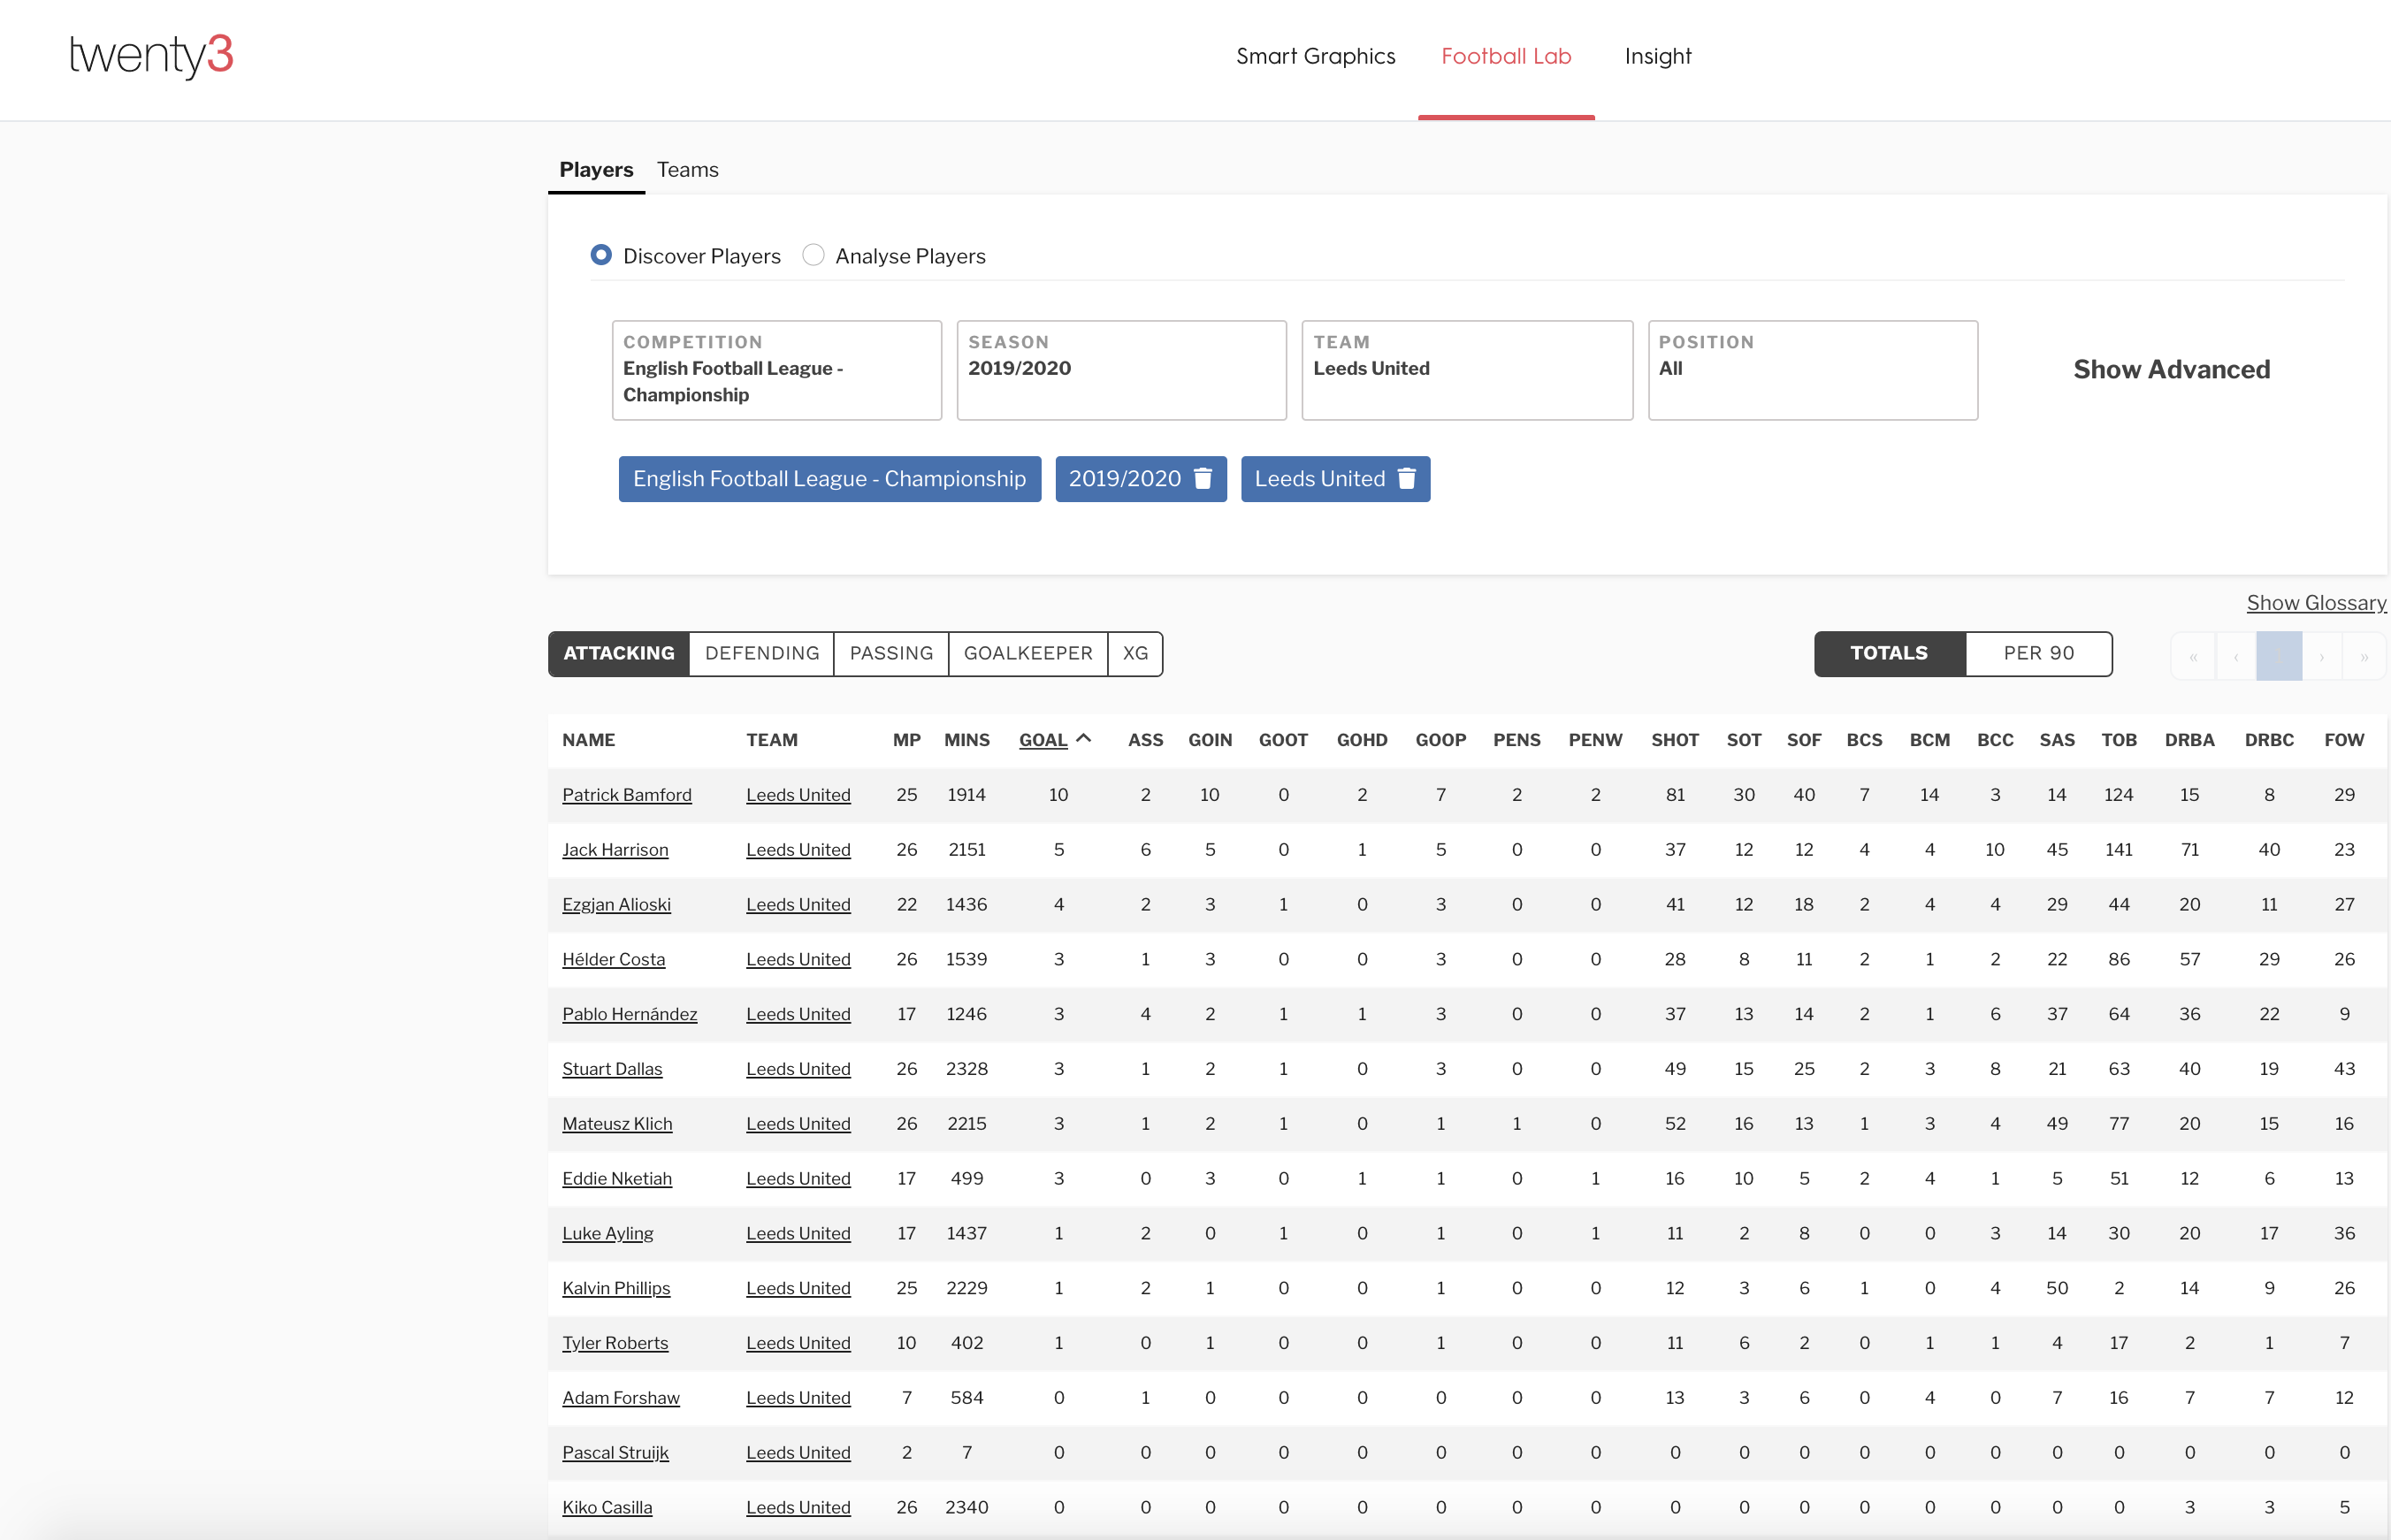Open Pascal Struijk's player link
2391x1540 pixels.
pyautogui.click(x=615, y=1452)
